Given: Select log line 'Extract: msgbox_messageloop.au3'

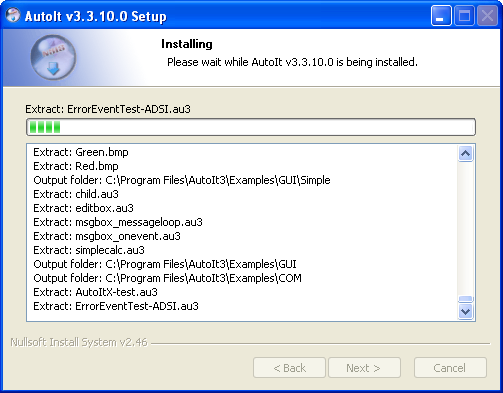Looking at the screenshot, I should pos(118,222).
